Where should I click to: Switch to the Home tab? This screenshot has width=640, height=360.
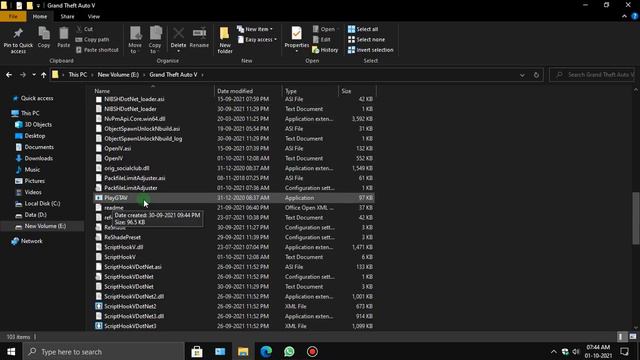click(x=40, y=17)
